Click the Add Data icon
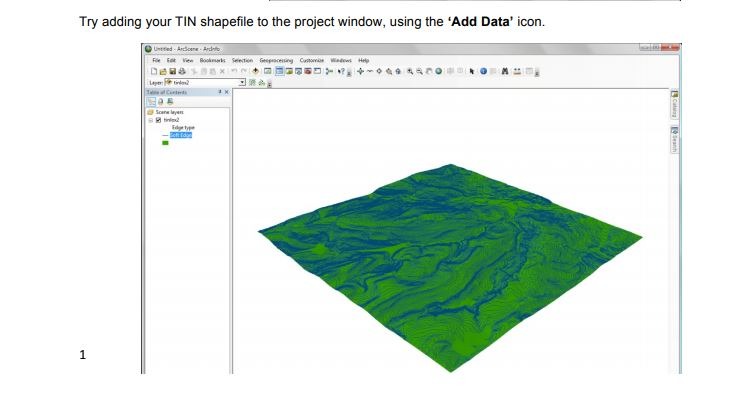Screen dimensions: 753x393 click(255, 71)
